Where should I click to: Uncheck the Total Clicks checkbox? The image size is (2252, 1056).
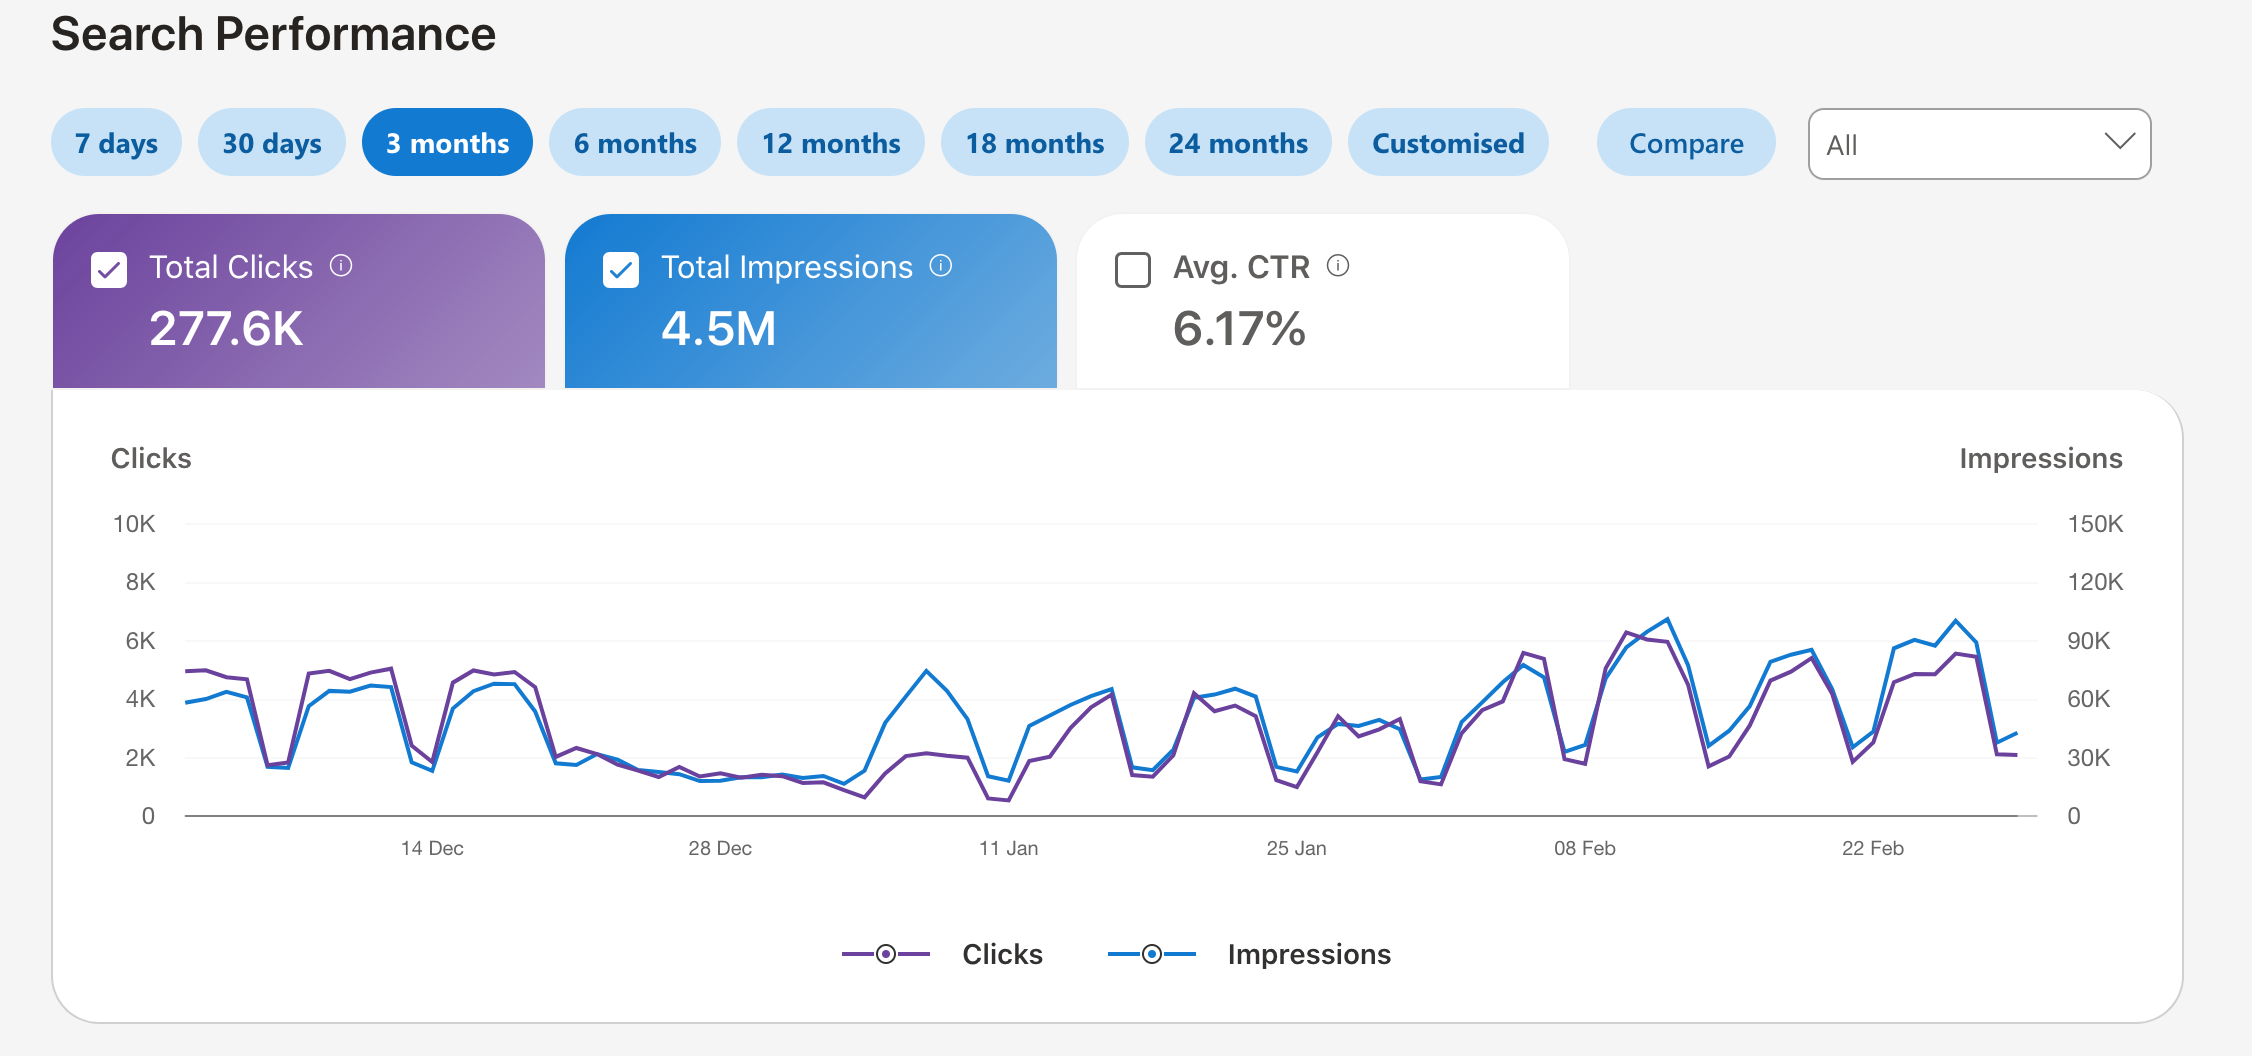(x=109, y=270)
